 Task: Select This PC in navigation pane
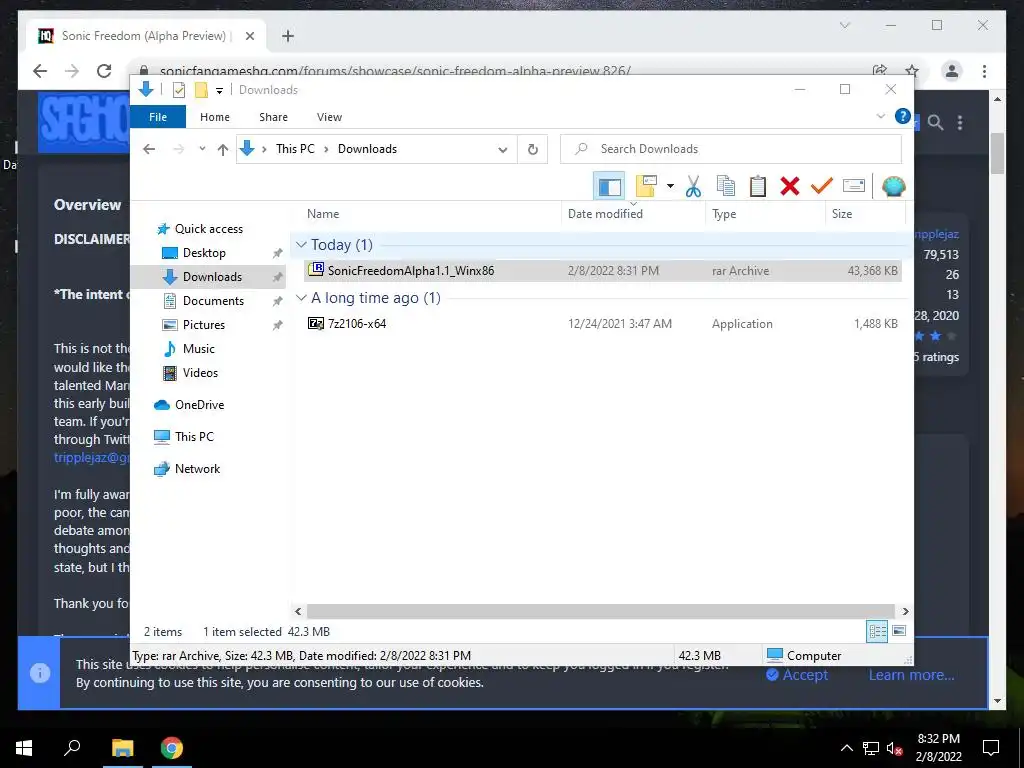[194, 437]
